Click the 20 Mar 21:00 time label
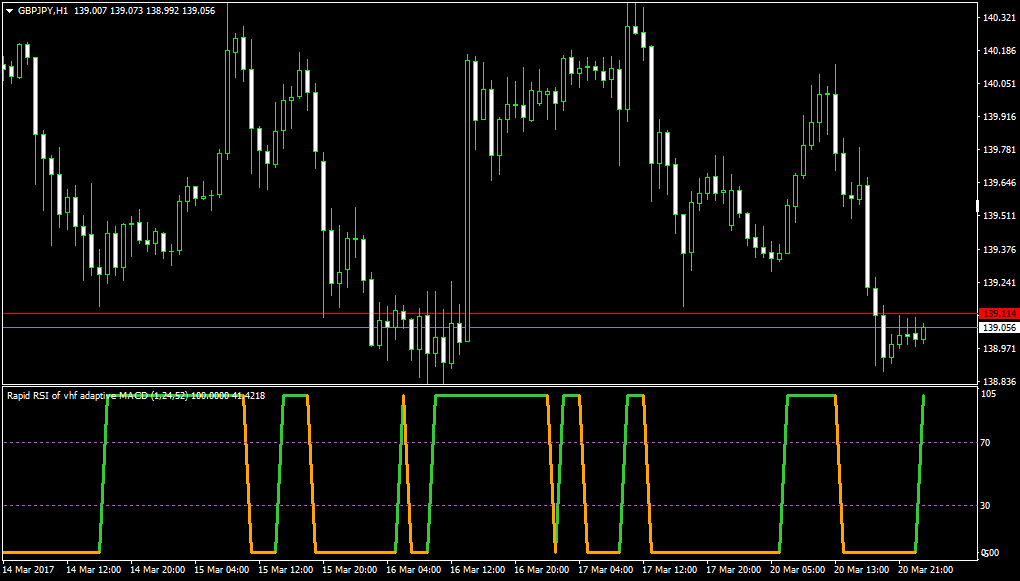1020x581 pixels. 926,569
